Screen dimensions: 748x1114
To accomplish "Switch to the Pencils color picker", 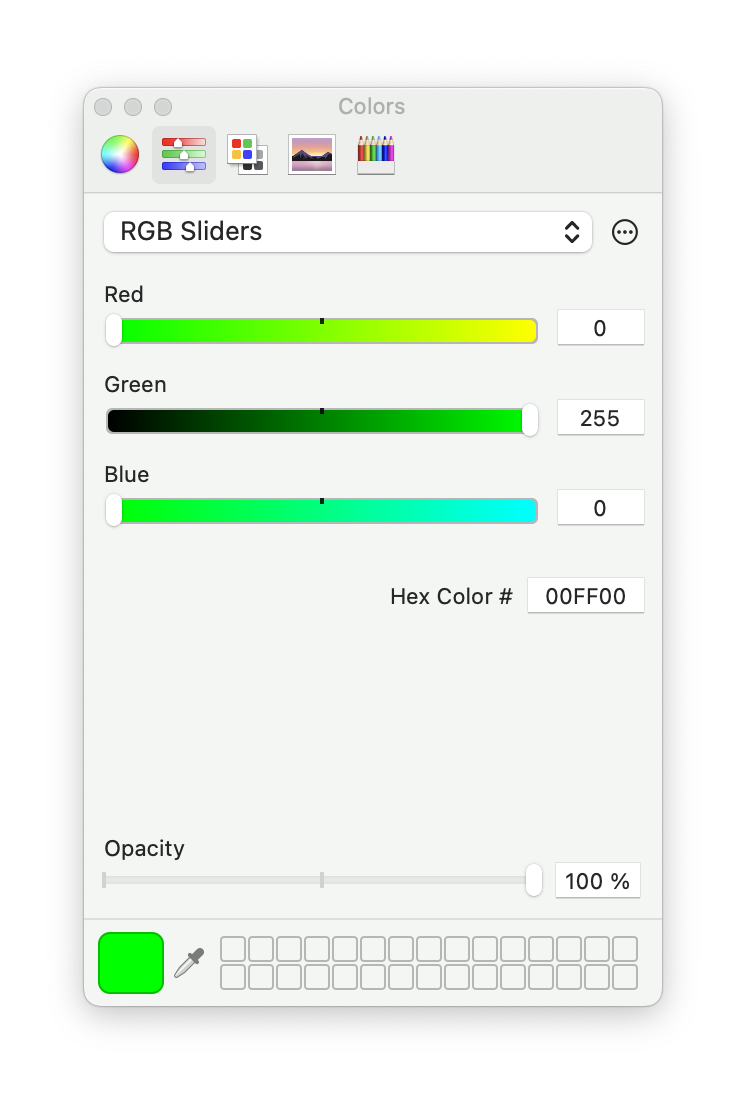I will tap(376, 155).
